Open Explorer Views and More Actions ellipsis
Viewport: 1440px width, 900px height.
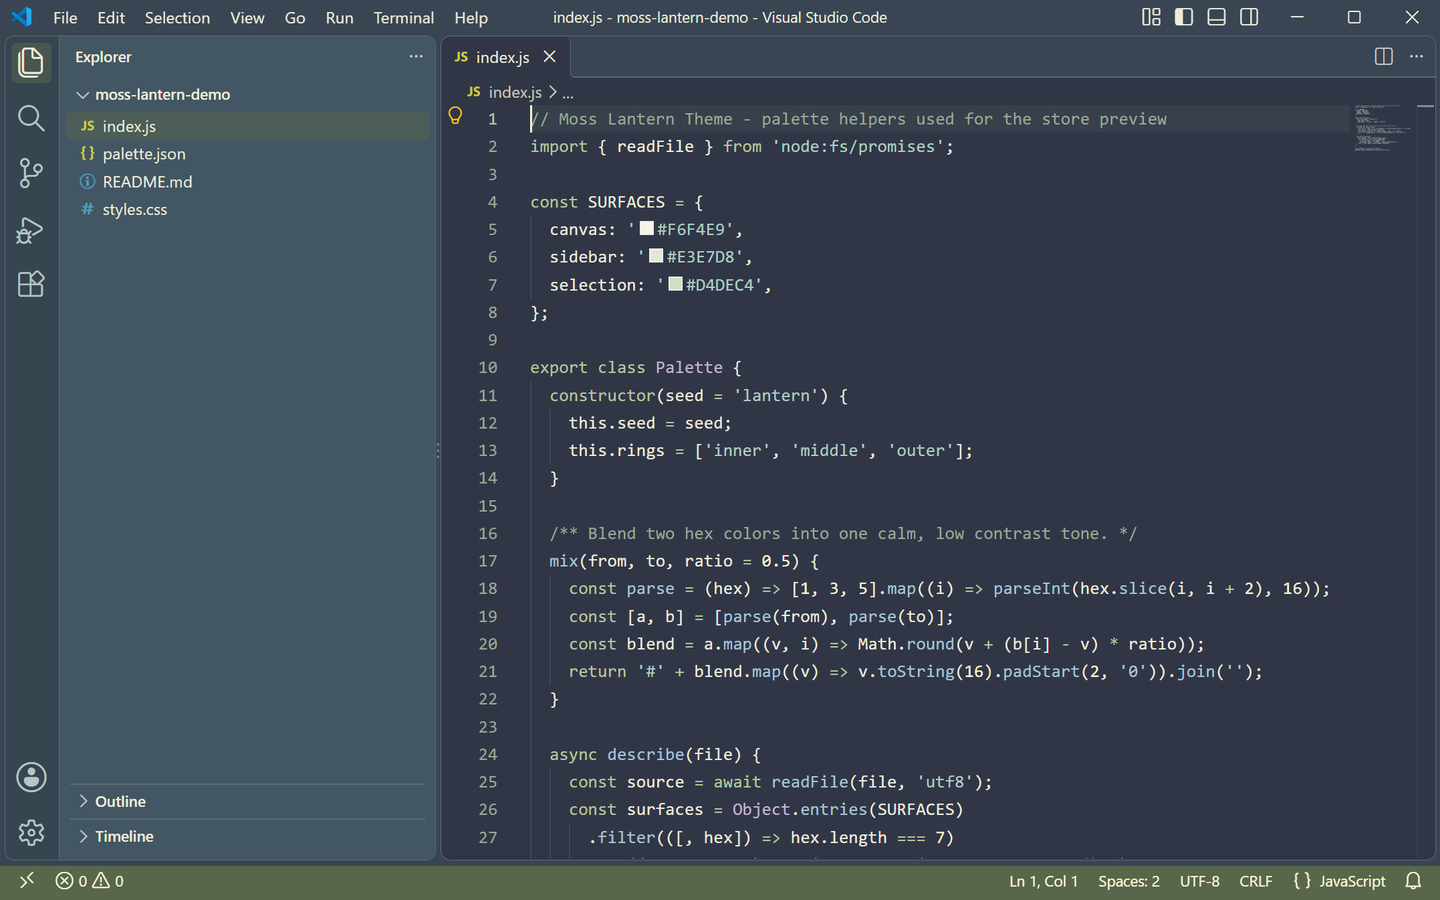(416, 57)
